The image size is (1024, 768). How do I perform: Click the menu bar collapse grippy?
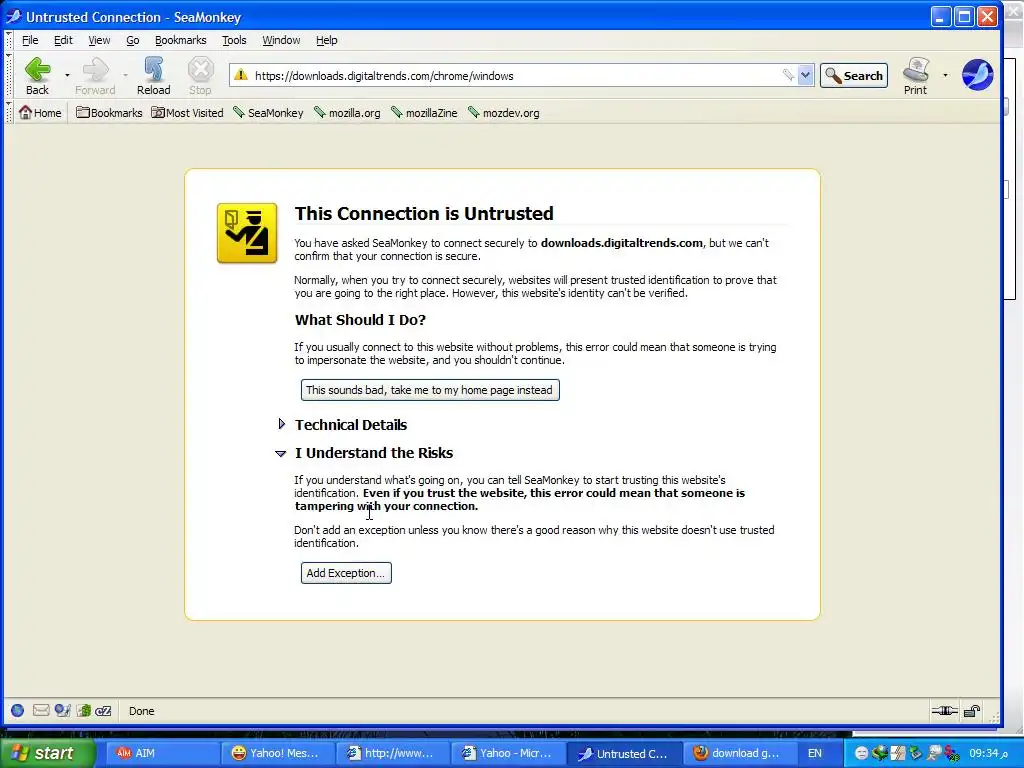pos(8,40)
